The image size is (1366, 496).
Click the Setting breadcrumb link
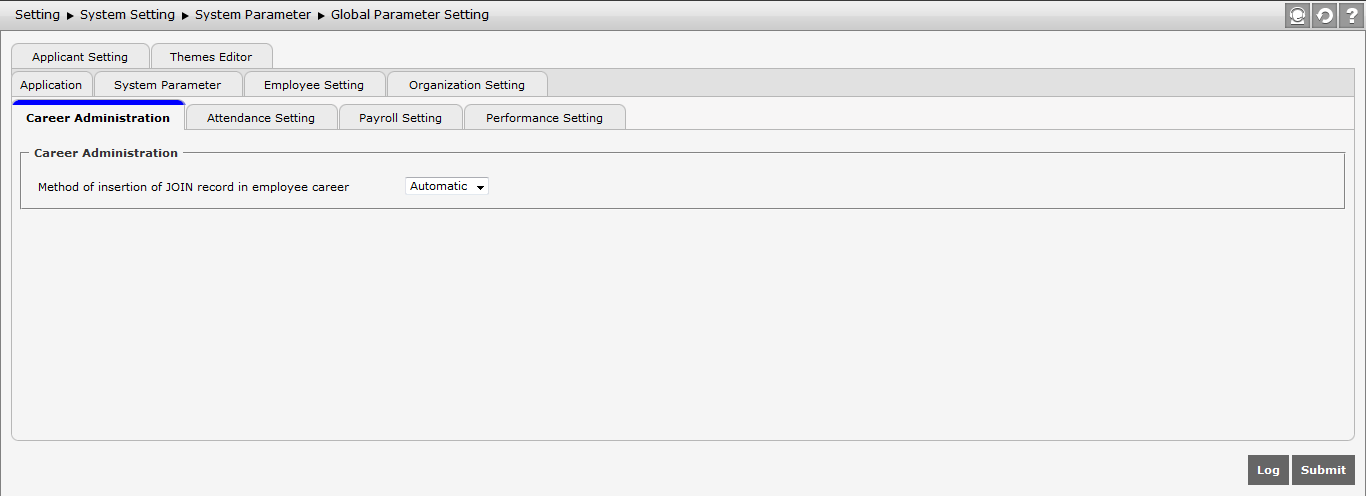click(x=37, y=15)
